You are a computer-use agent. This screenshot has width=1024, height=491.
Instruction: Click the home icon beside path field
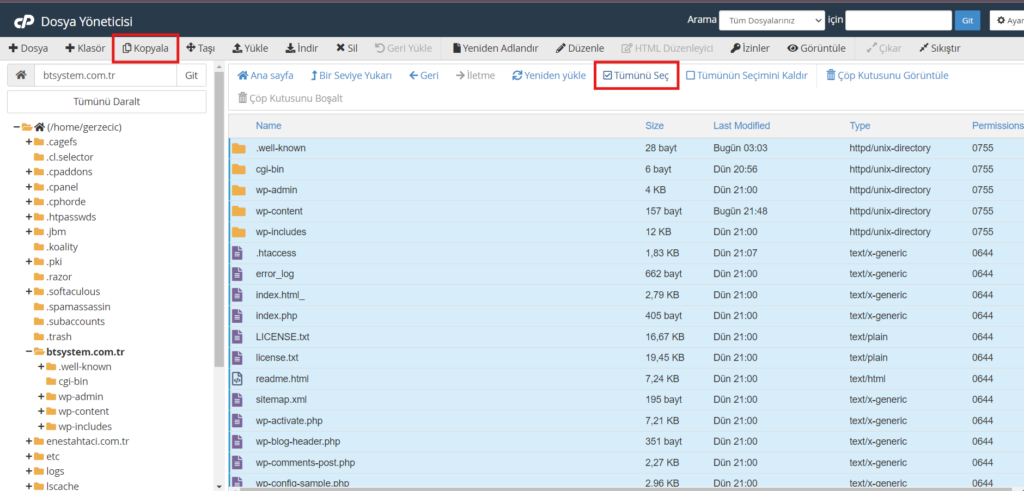21,75
